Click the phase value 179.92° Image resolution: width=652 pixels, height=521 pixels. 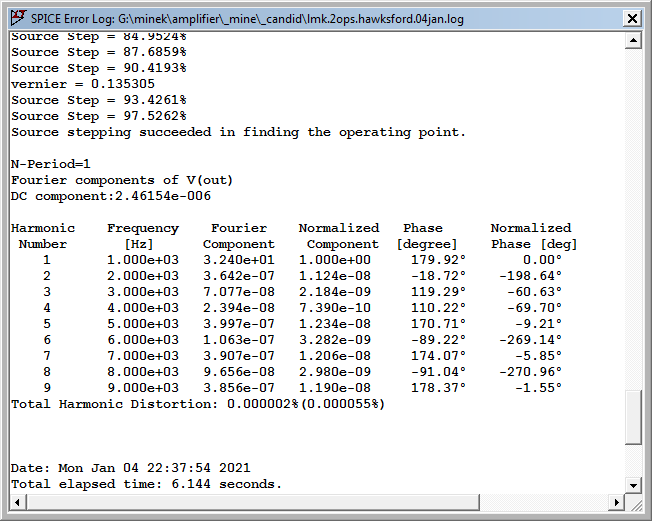pos(438,260)
